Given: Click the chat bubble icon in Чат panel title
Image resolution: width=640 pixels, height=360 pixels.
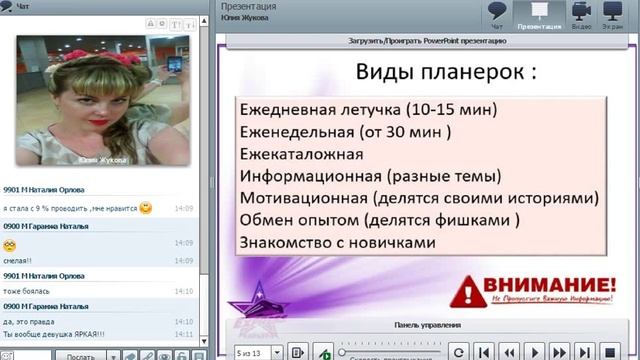Looking at the screenshot, I should click(6, 7).
